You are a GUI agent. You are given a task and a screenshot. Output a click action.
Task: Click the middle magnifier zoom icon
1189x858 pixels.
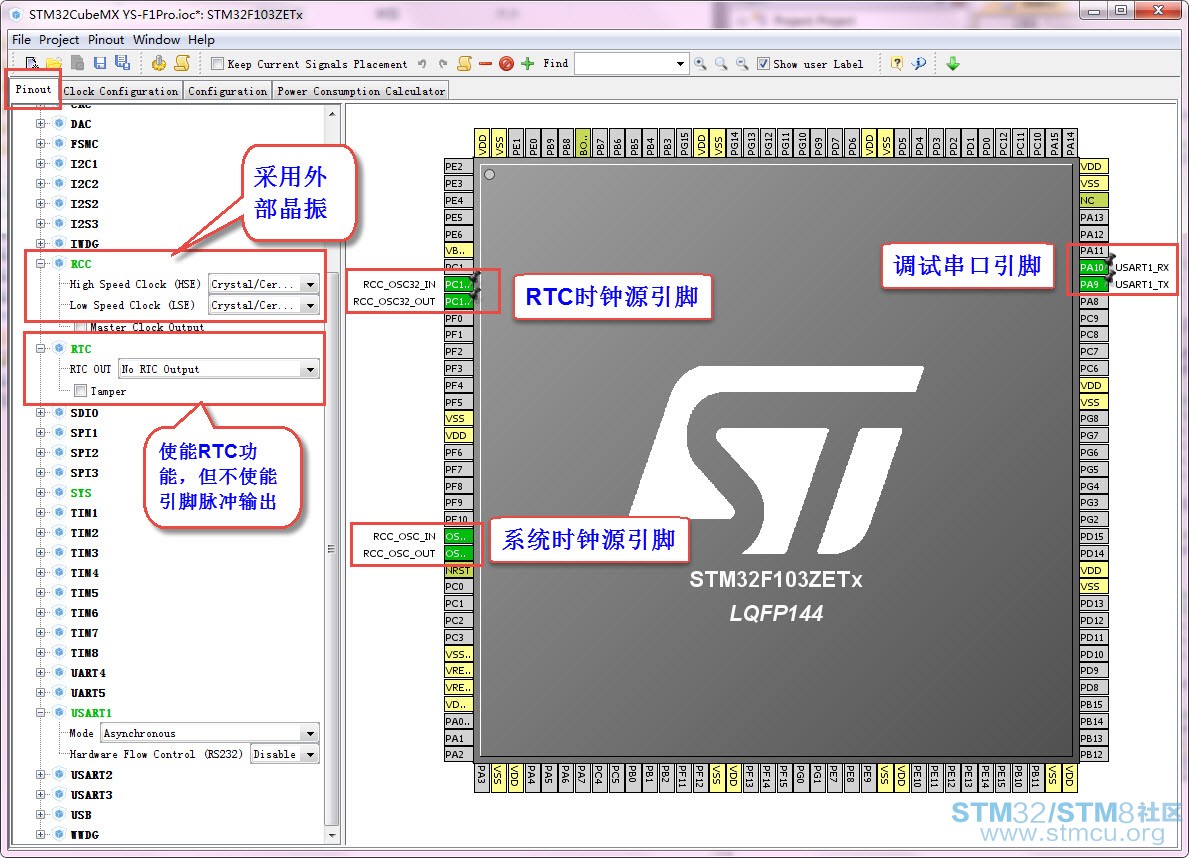click(x=721, y=64)
